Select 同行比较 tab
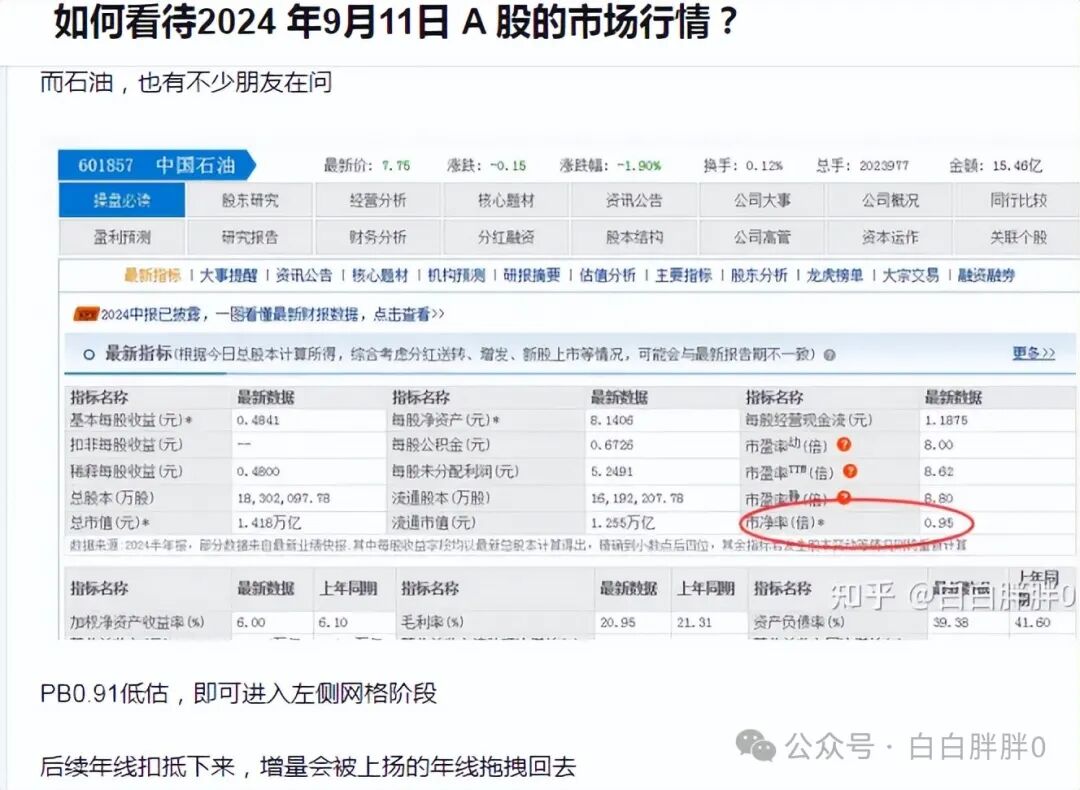 pos(1018,200)
